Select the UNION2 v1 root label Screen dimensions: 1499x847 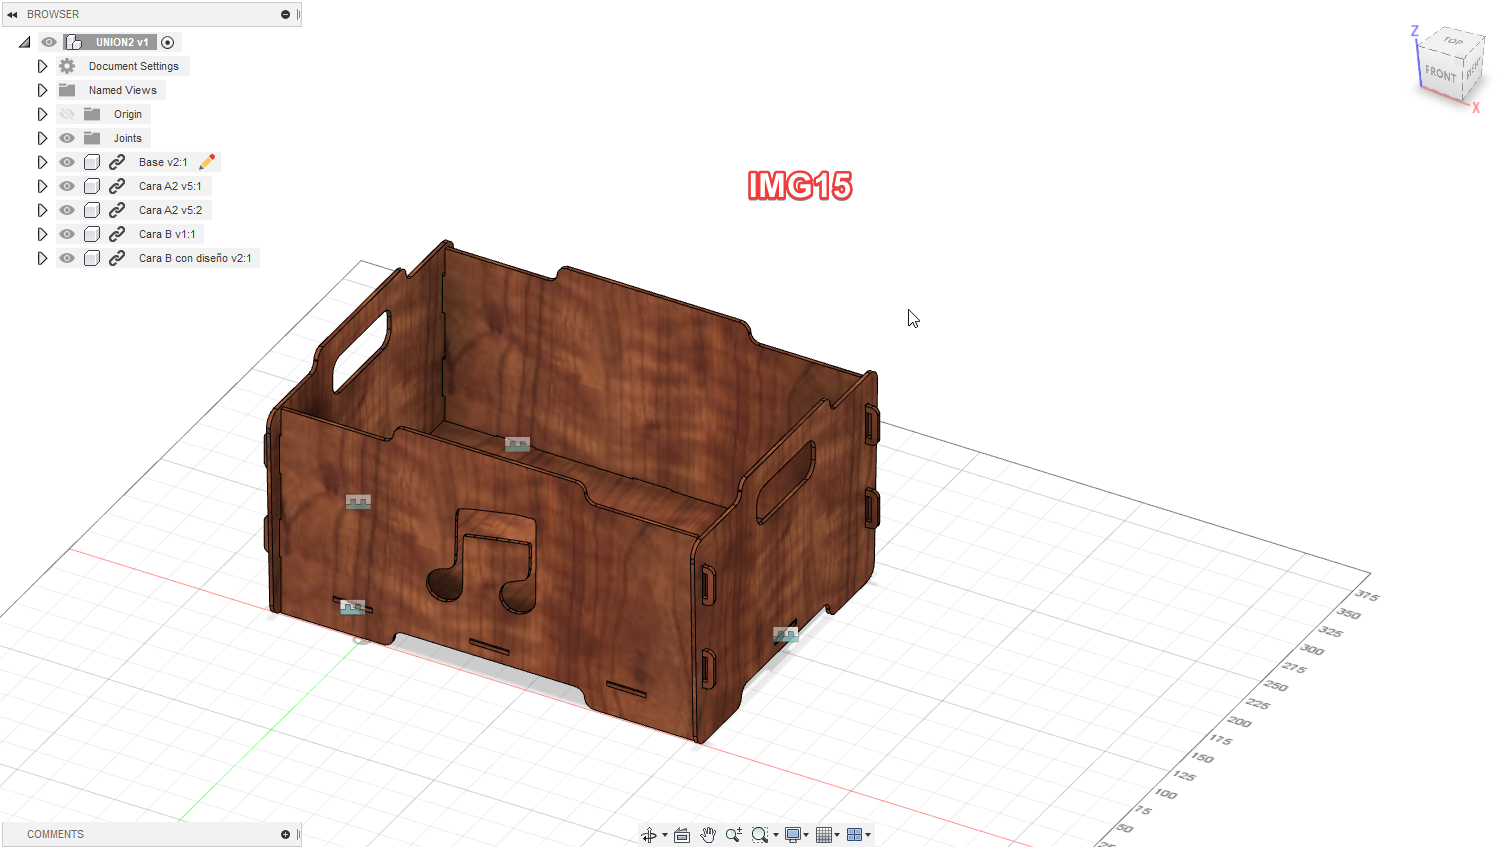pos(122,42)
